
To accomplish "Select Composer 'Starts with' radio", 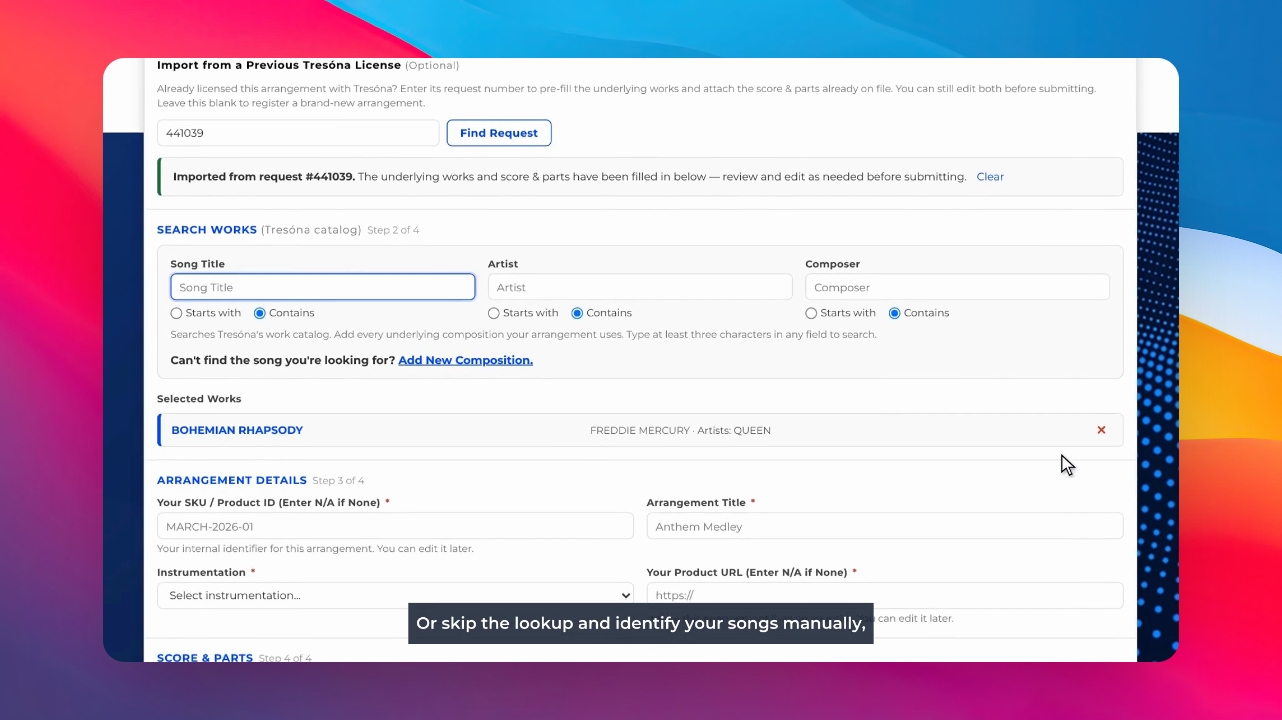I will coord(811,313).
